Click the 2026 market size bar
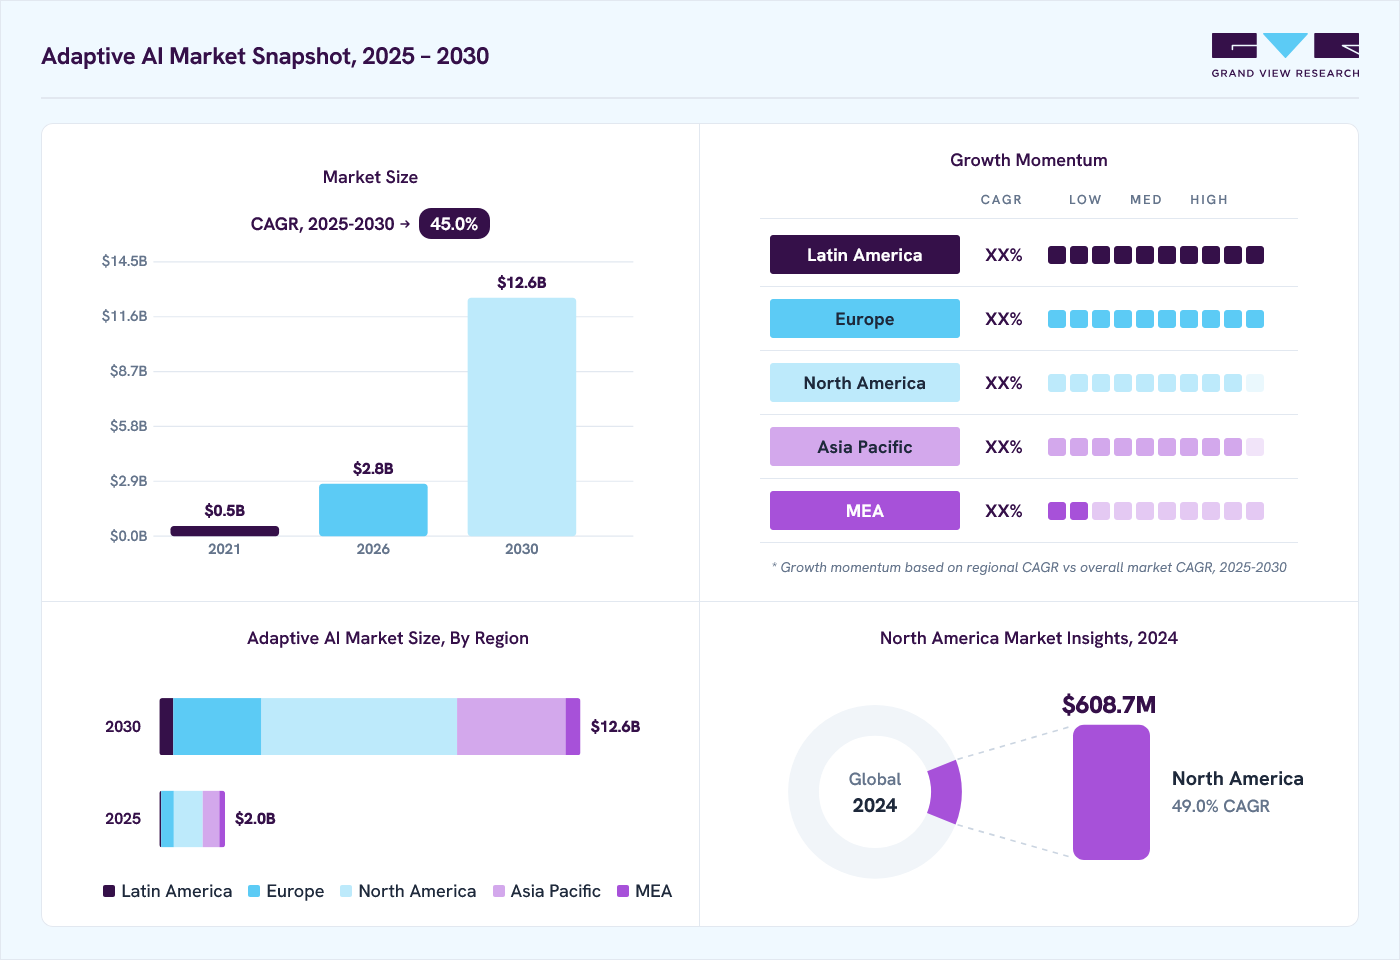The height and width of the screenshot is (960, 1400). [x=373, y=510]
